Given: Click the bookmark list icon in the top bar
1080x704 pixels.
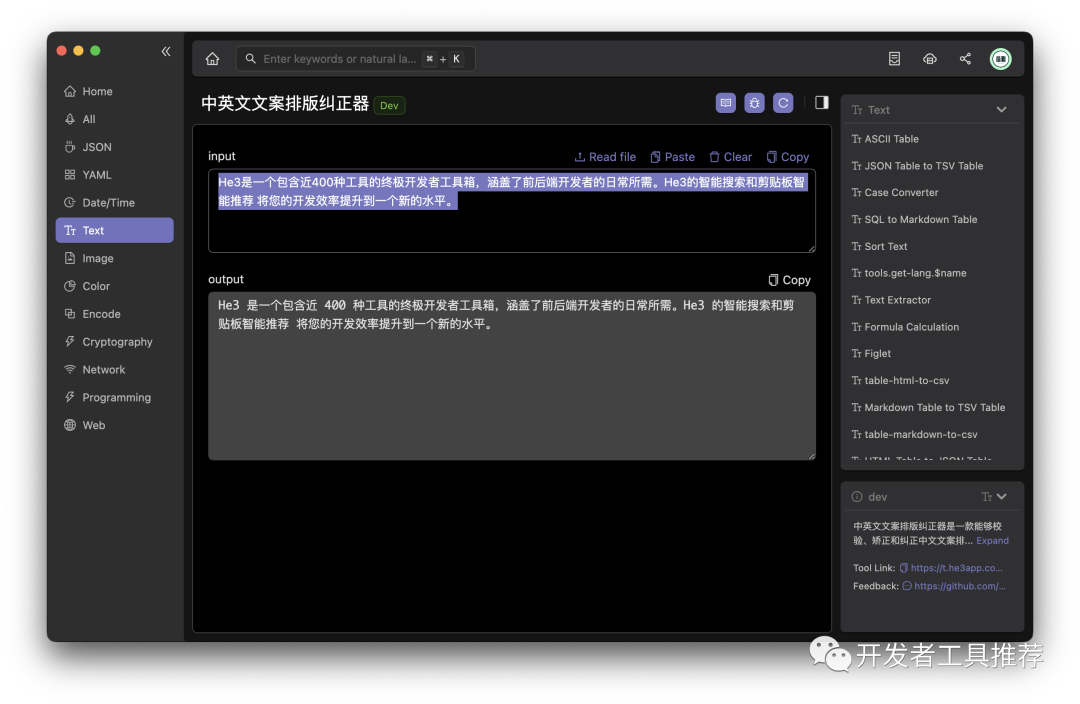Looking at the screenshot, I should click(x=894, y=59).
